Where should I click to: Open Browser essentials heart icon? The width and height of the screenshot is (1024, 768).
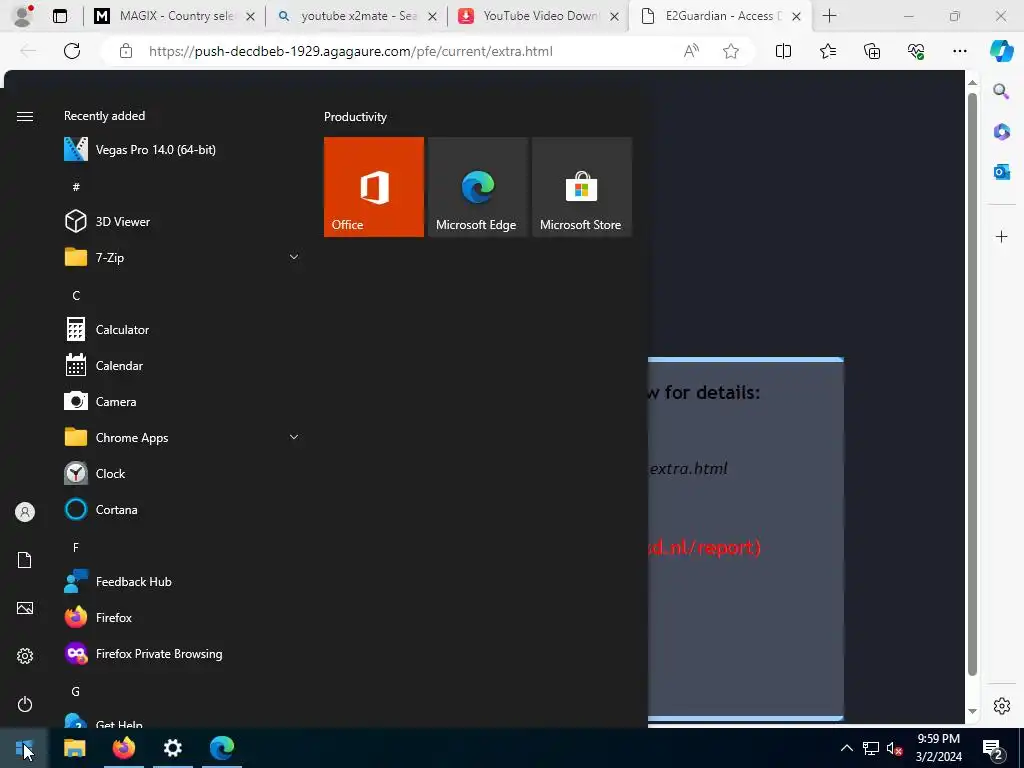pyautogui.click(x=916, y=51)
